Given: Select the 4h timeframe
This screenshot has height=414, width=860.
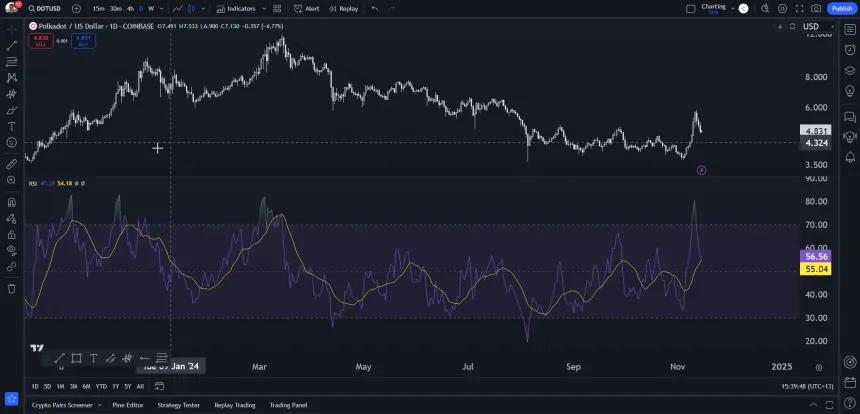Looking at the screenshot, I should coord(131,9).
